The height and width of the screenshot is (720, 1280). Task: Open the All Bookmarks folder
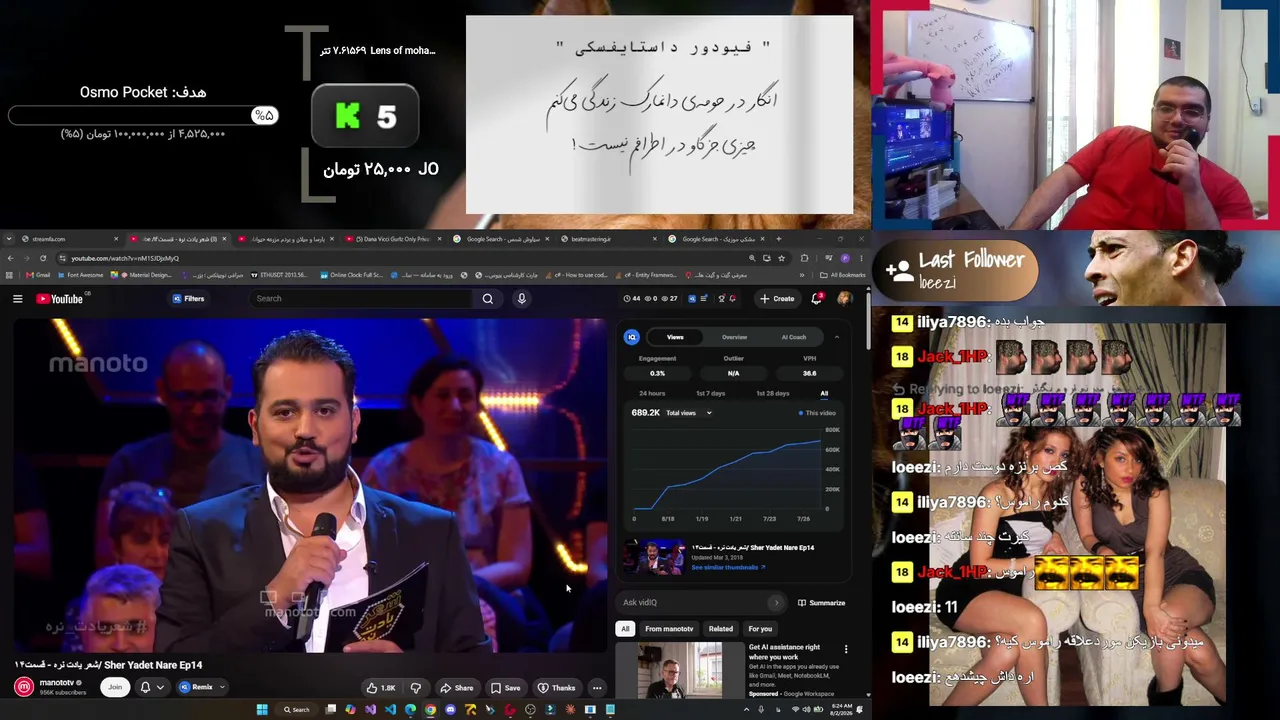tap(842, 275)
